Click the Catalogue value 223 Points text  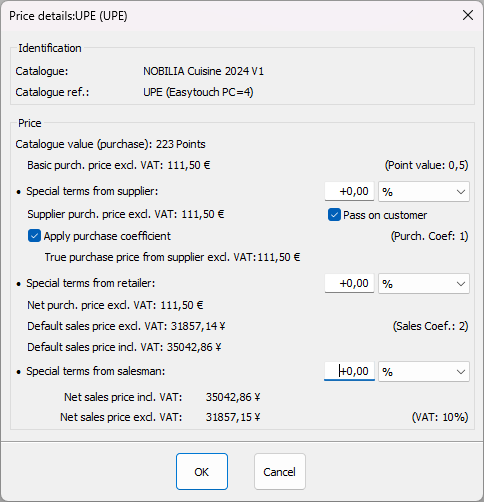click(x=110, y=144)
